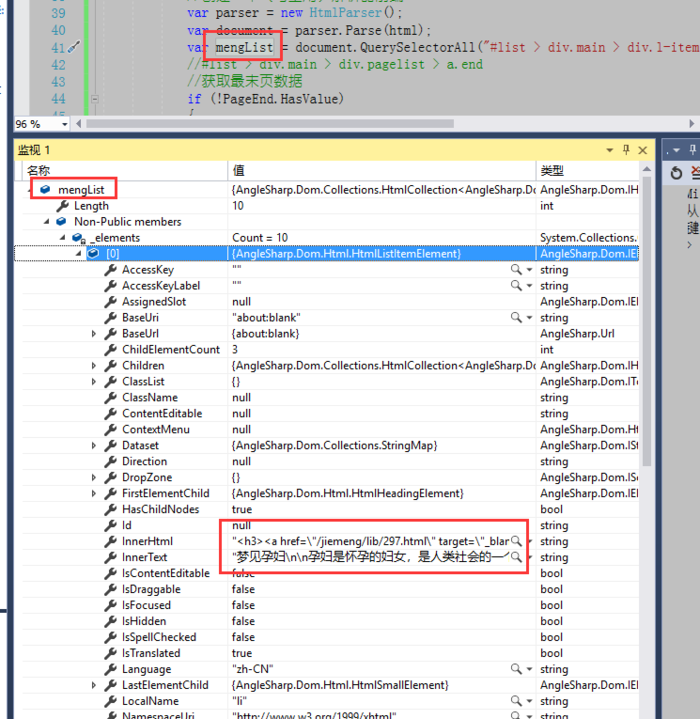Click the 类型 column header
Viewport: 700px width, 719px height.
(x=587, y=171)
